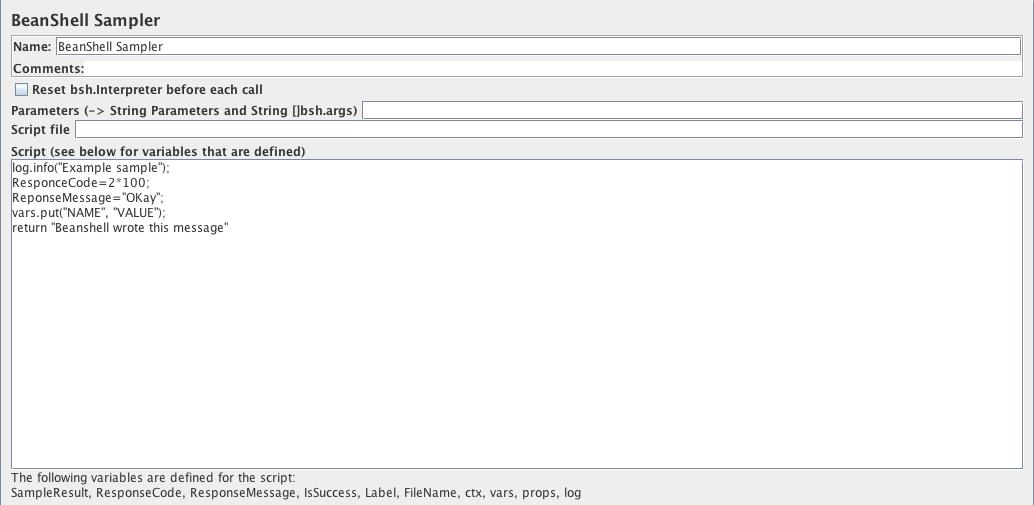This screenshot has width=1034, height=505.
Task: Select the Script file path field
Action: click(548, 130)
